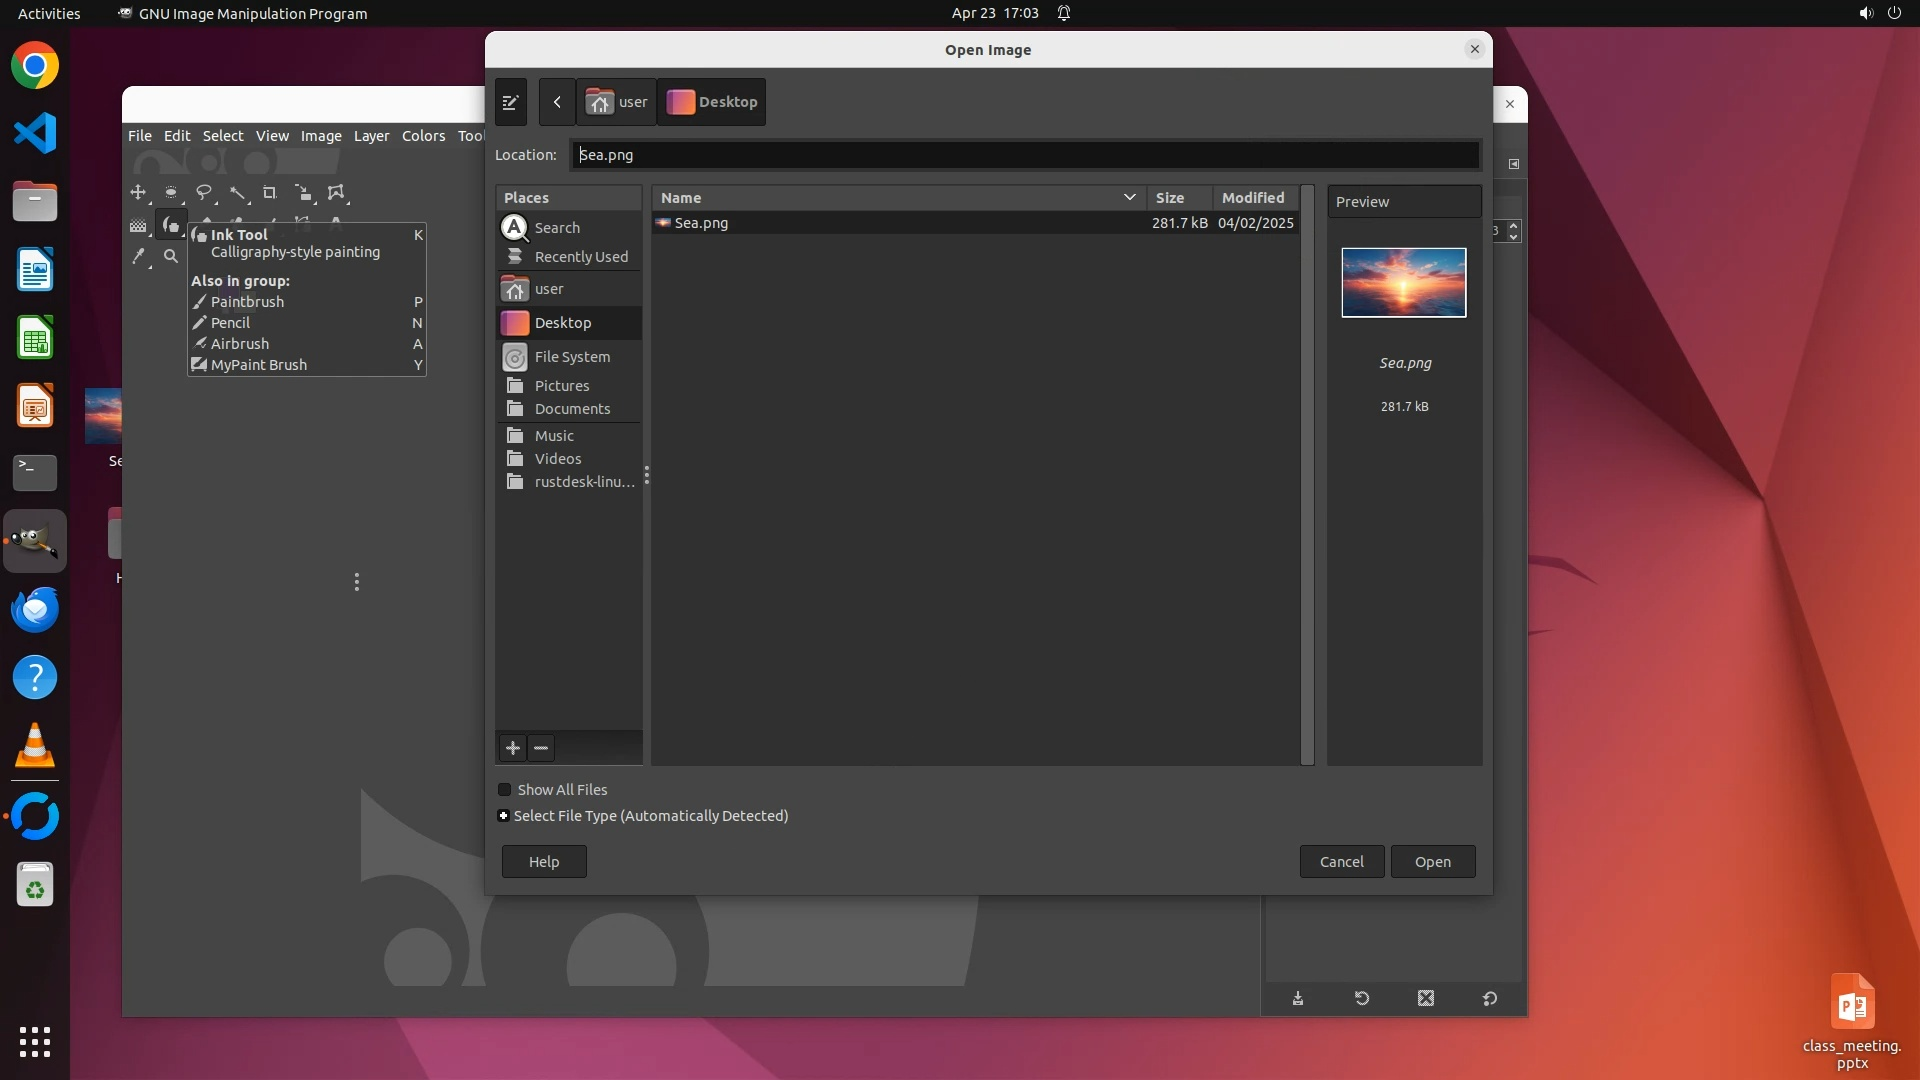The height and width of the screenshot is (1080, 1920).
Task: Open Pictures in Places sidebar
Action: (x=561, y=386)
